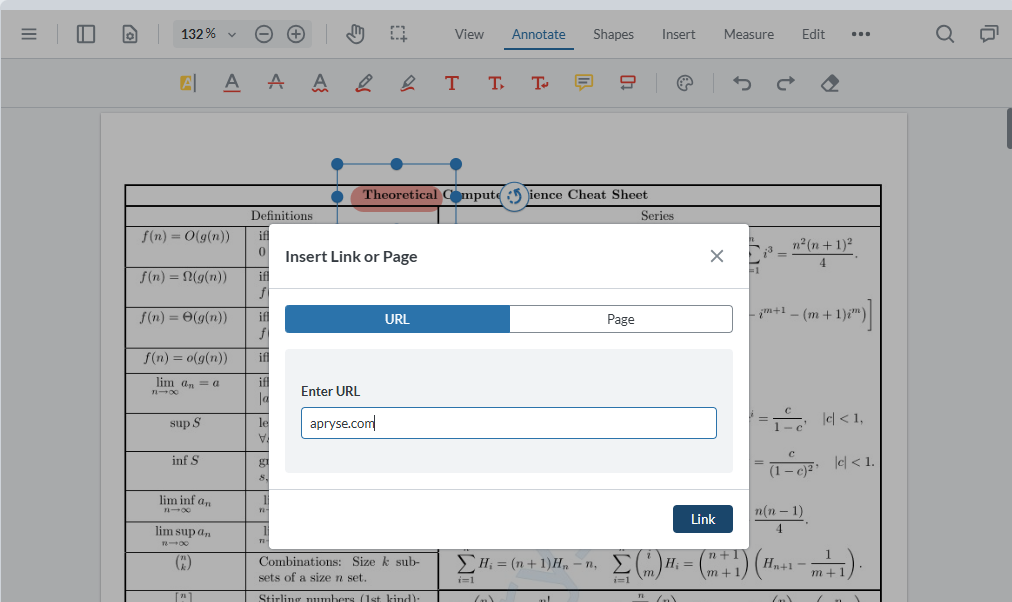
Task: Open the Measure tab
Action: (748, 34)
